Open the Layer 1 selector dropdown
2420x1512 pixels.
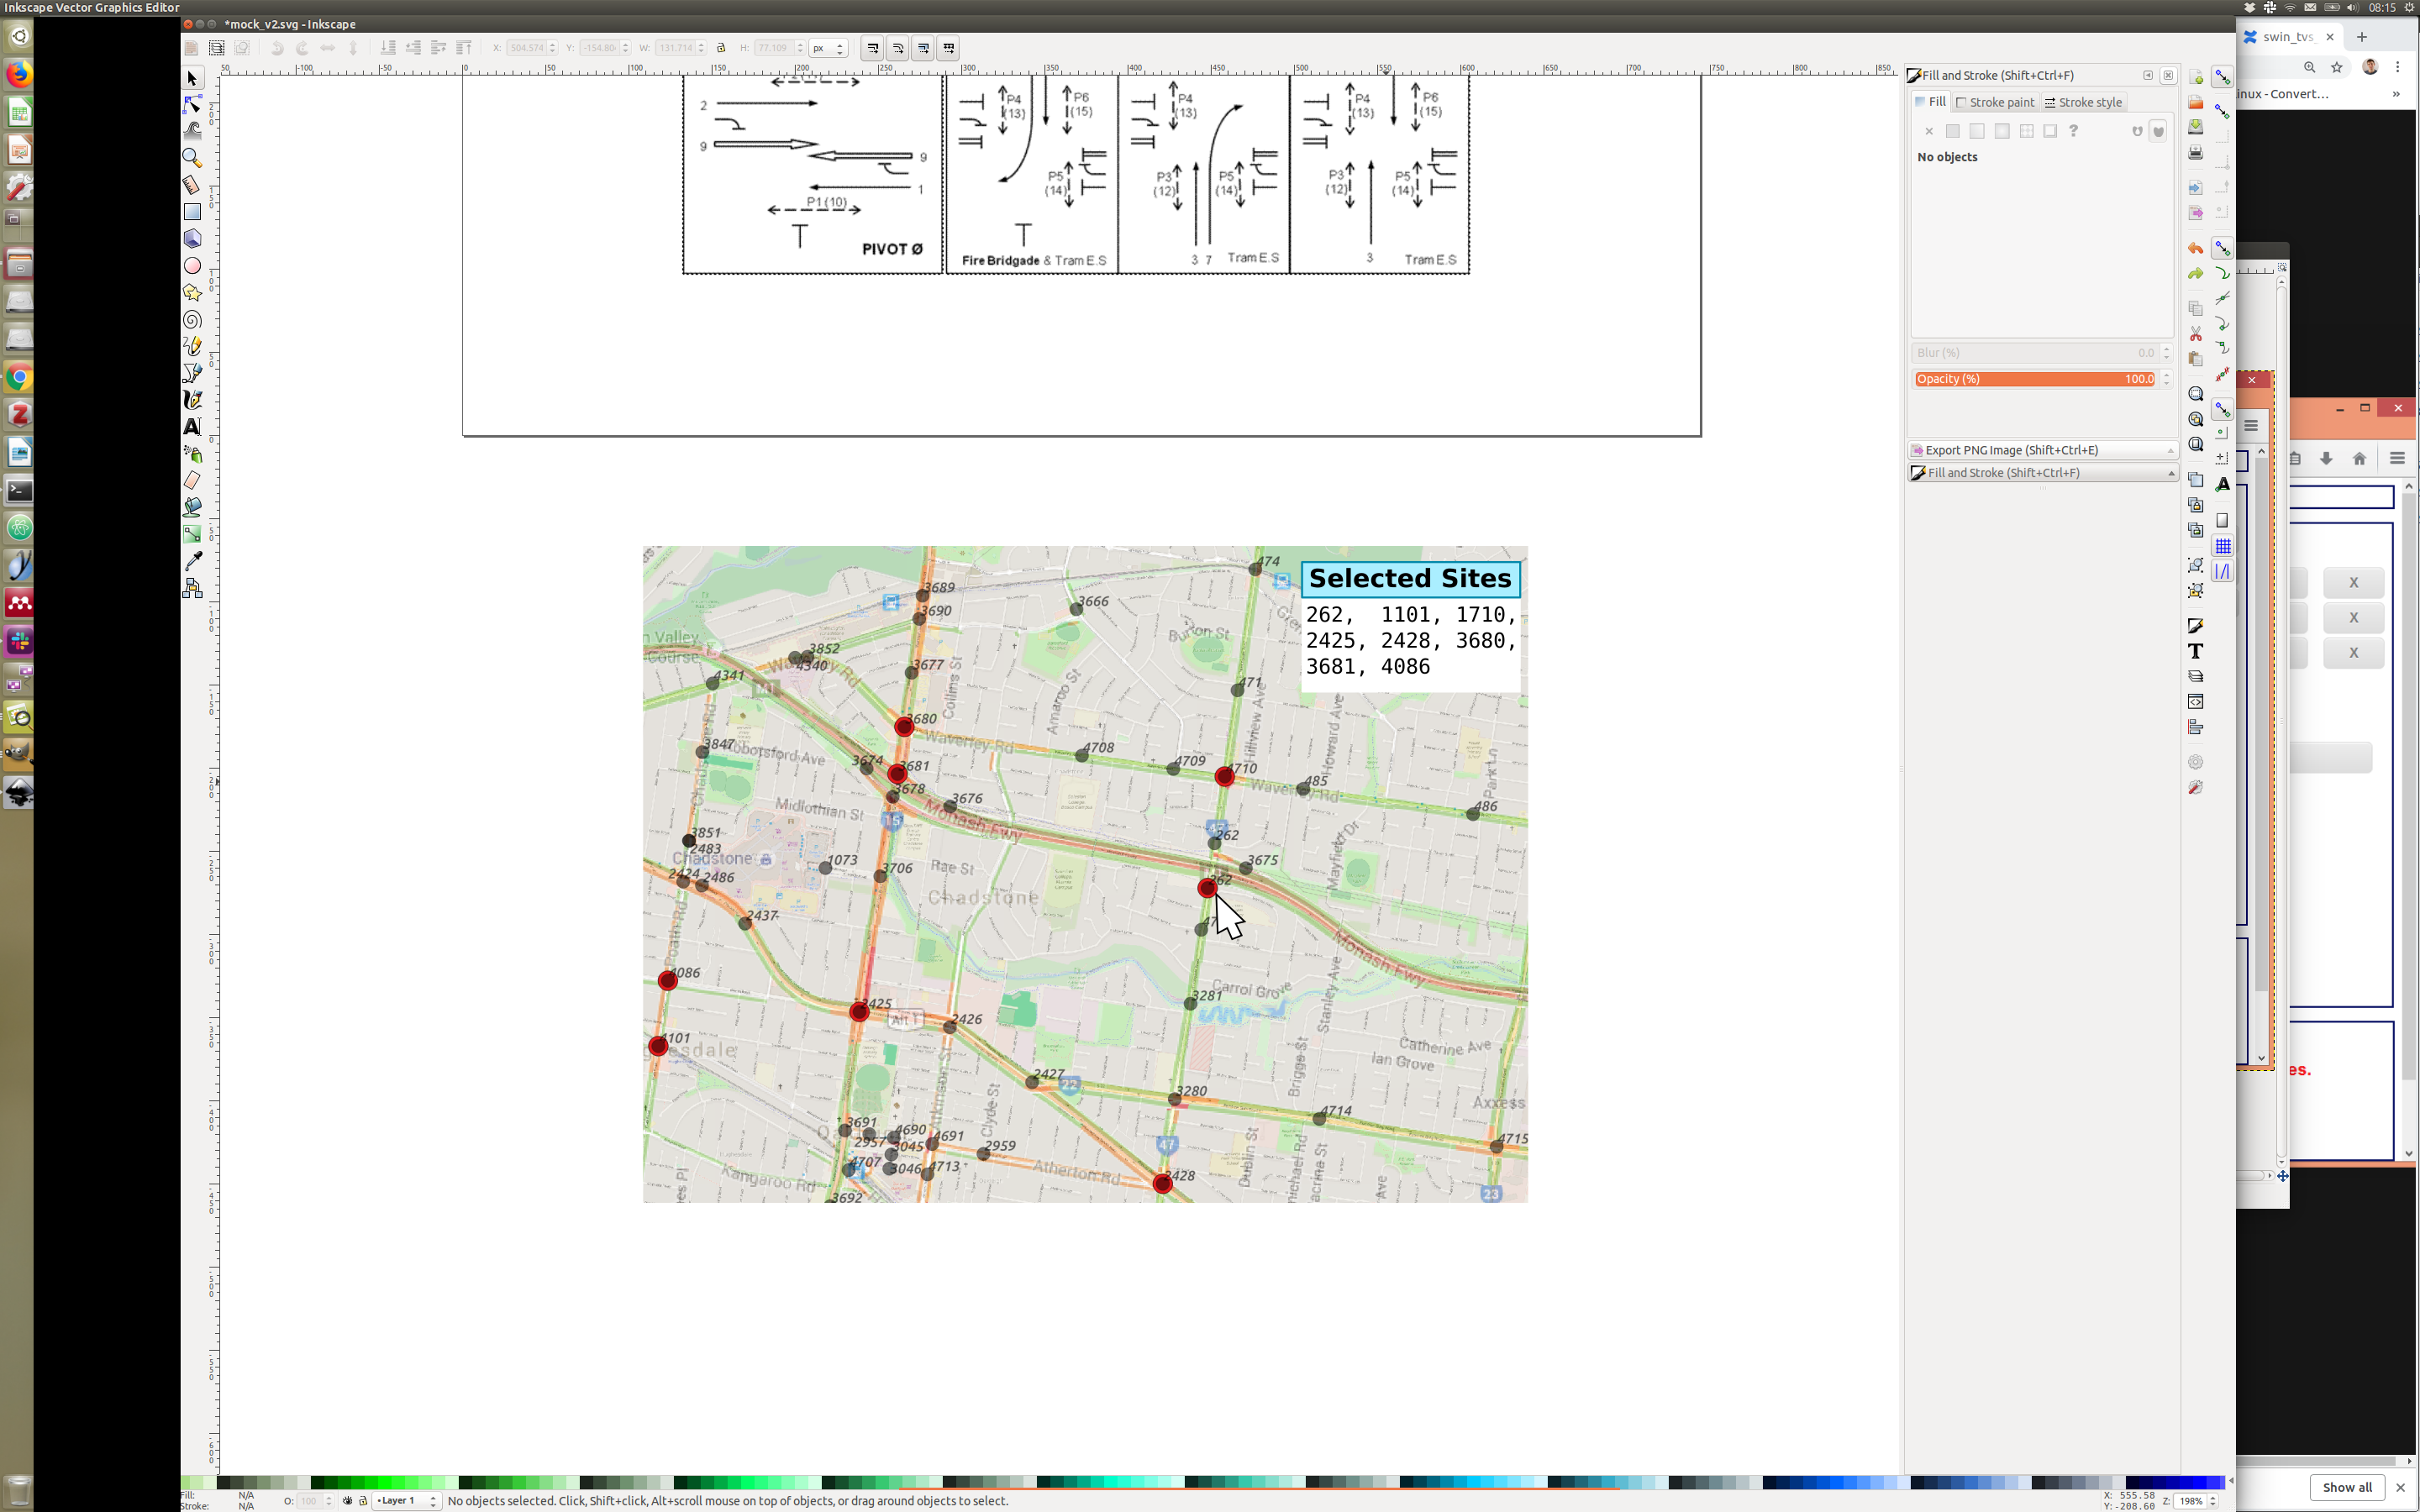(406, 1501)
